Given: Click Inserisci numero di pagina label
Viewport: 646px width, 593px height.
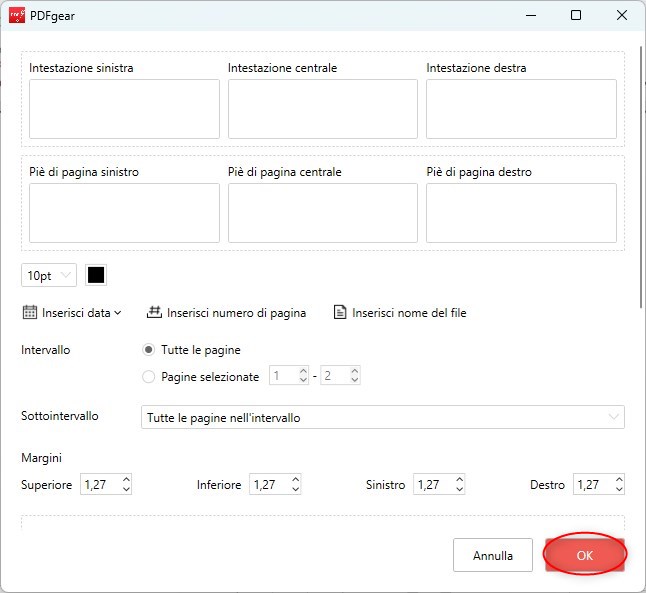Looking at the screenshot, I should [x=236, y=313].
